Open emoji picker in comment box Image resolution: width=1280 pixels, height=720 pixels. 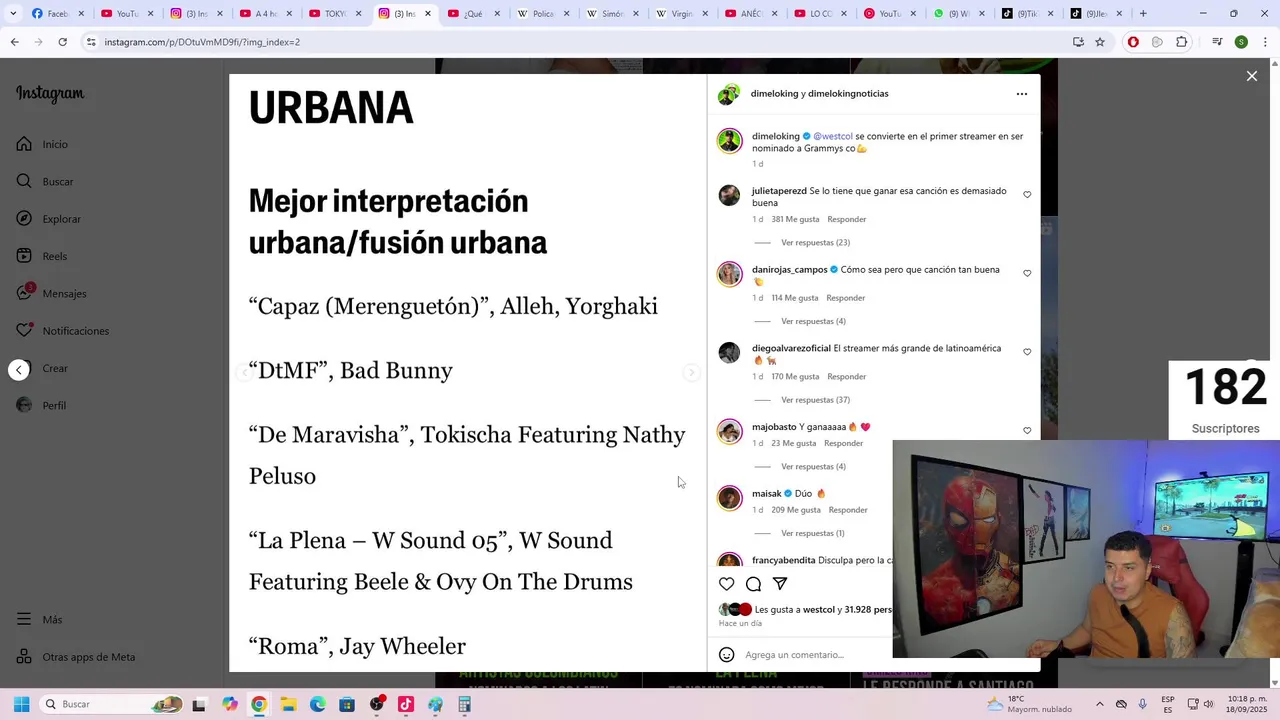coord(727,655)
